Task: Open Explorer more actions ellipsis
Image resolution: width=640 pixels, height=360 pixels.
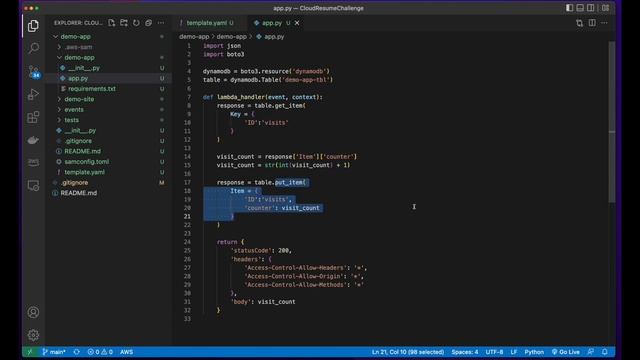Action: pos(161,23)
